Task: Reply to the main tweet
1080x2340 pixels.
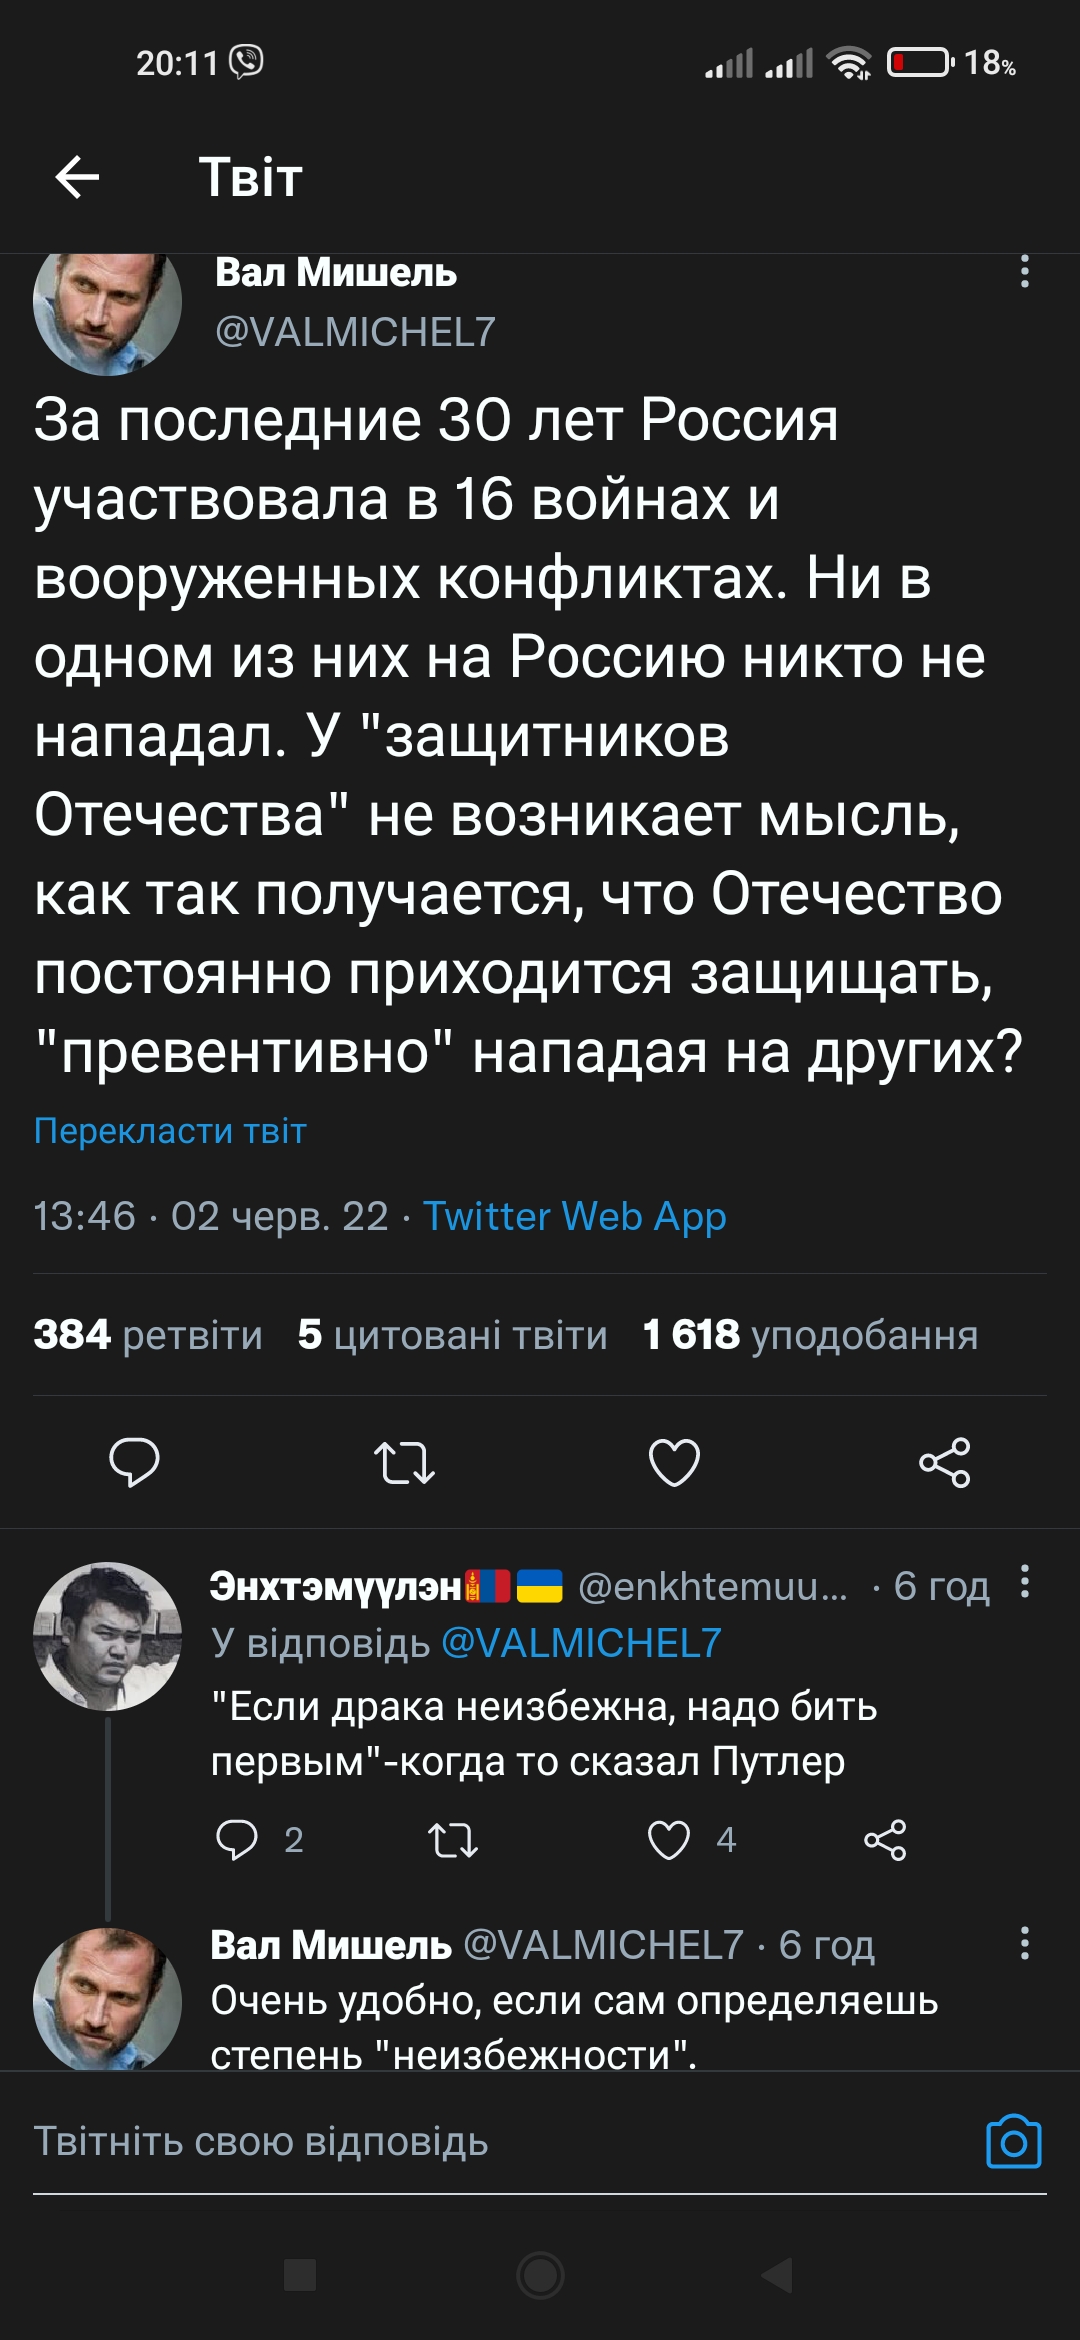Action: point(134,1462)
